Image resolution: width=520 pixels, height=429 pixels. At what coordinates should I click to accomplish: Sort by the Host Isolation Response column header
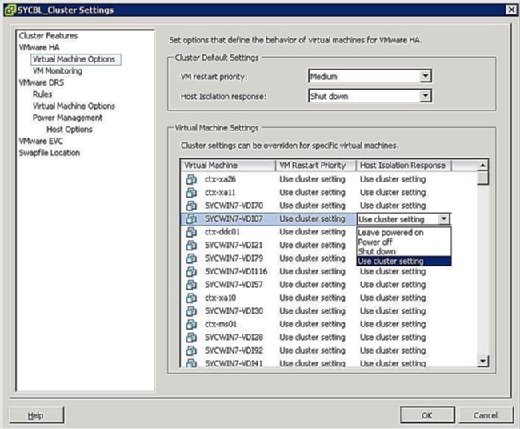(404, 165)
